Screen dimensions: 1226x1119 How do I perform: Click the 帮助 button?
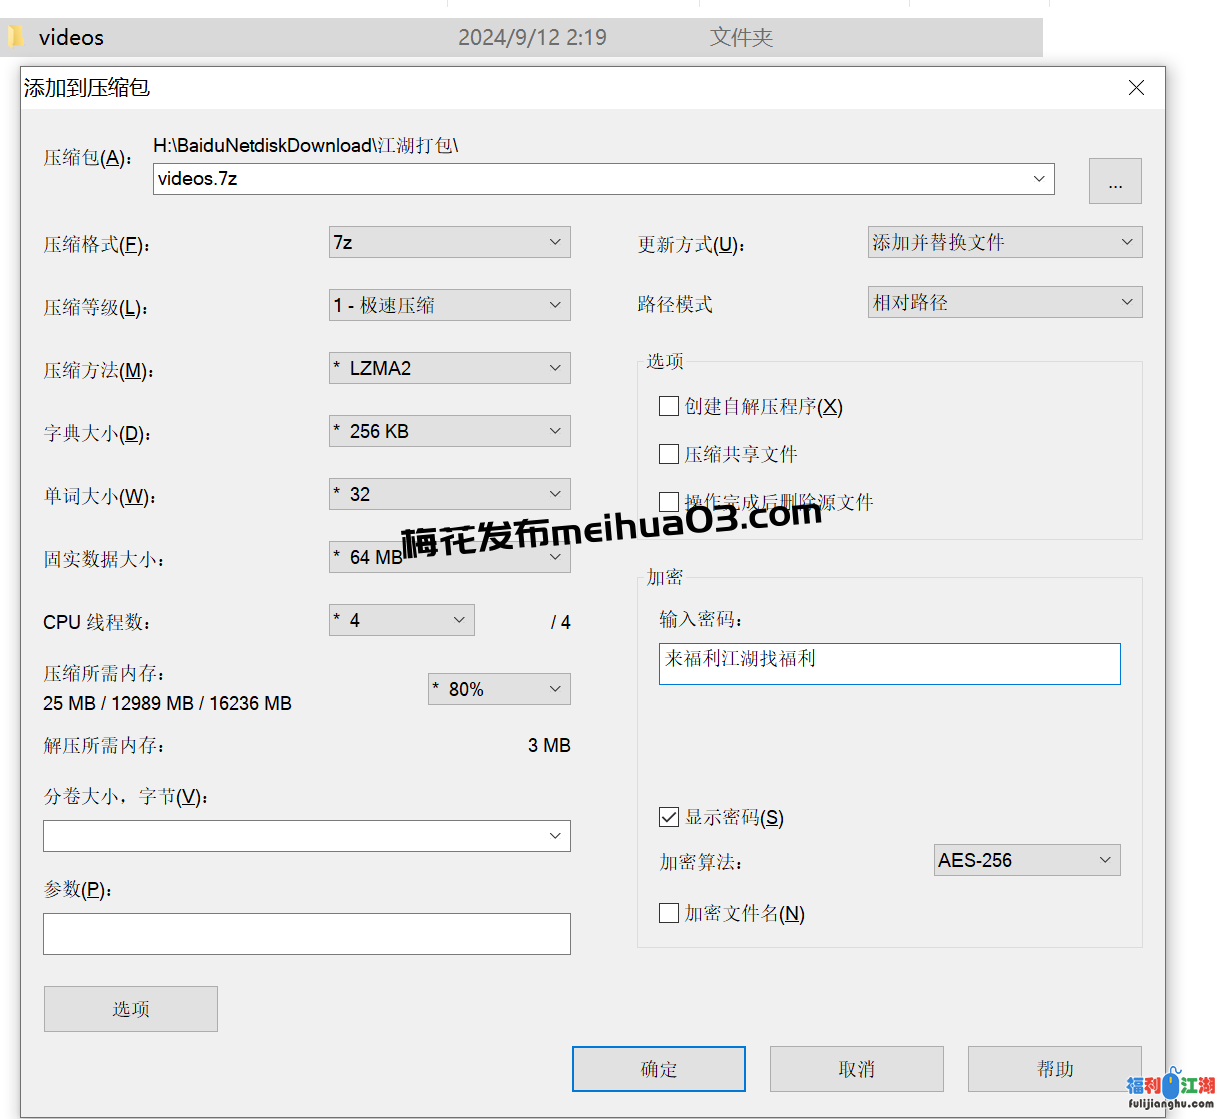coord(1055,1069)
